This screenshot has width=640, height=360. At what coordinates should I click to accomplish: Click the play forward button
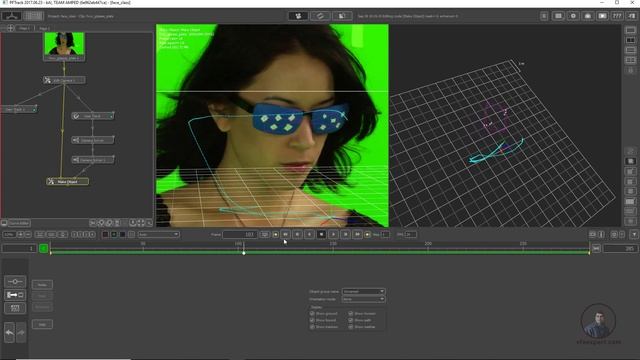[x=333, y=234]
